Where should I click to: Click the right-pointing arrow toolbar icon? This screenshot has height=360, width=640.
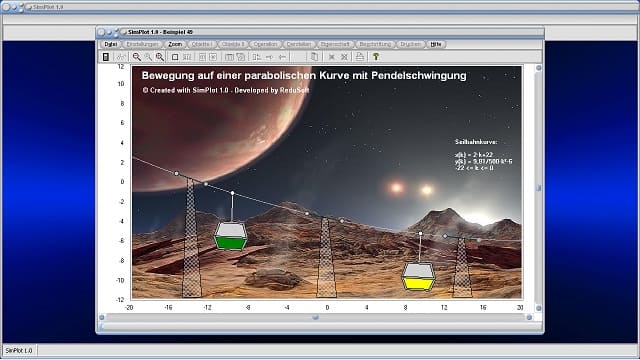(x=269, y=57)
